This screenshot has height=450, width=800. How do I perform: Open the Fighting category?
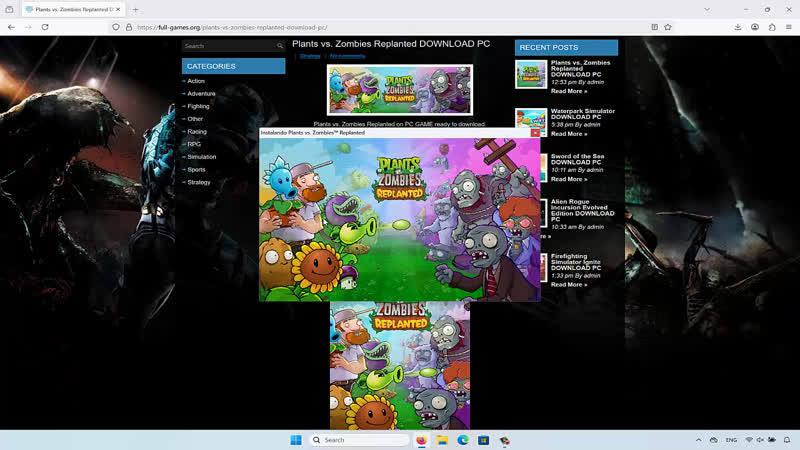click(198, 106)
